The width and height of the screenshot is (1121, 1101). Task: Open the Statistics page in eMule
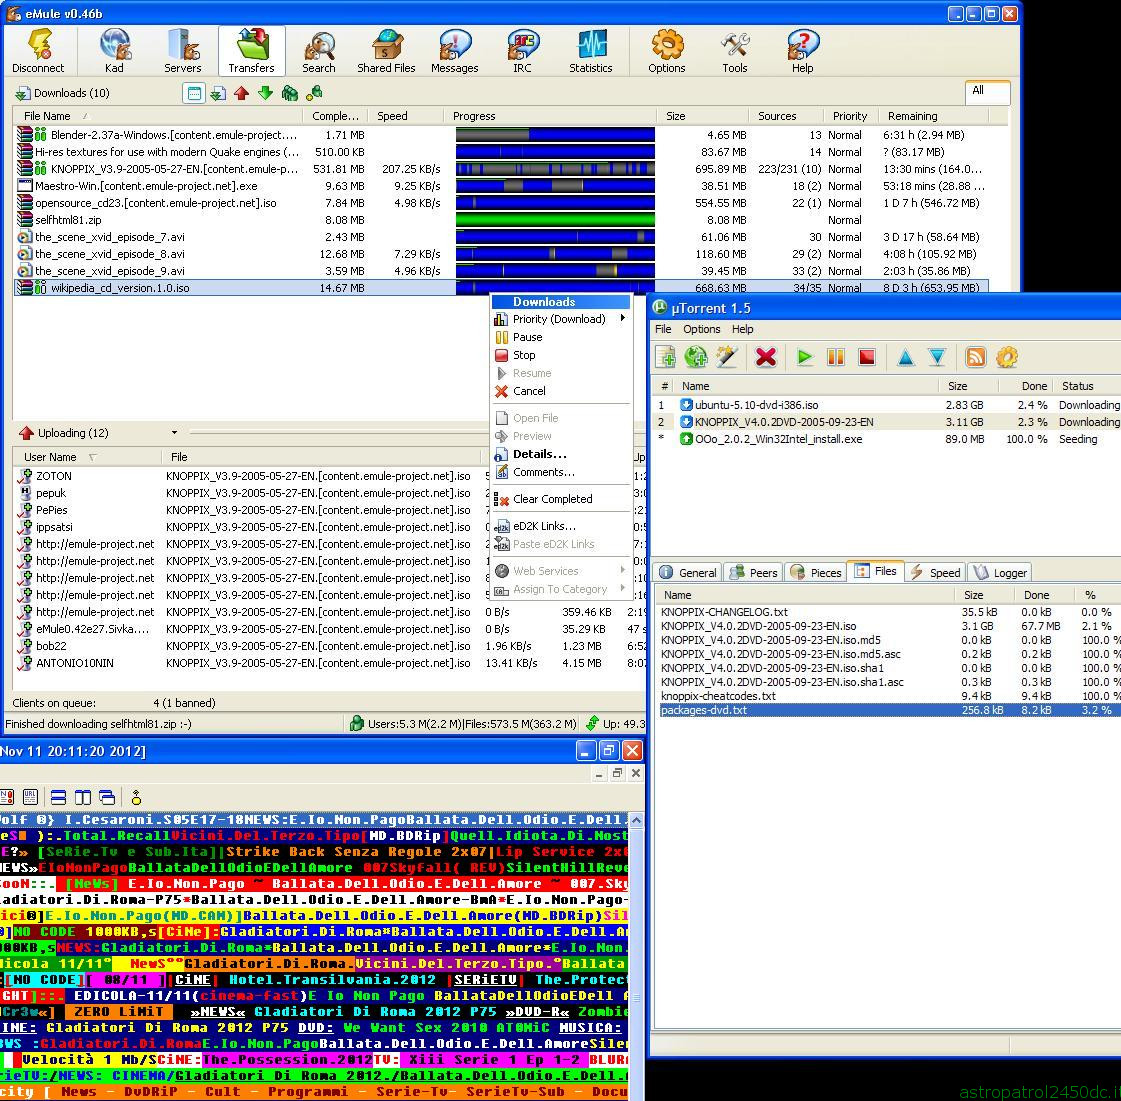point(591,51)
